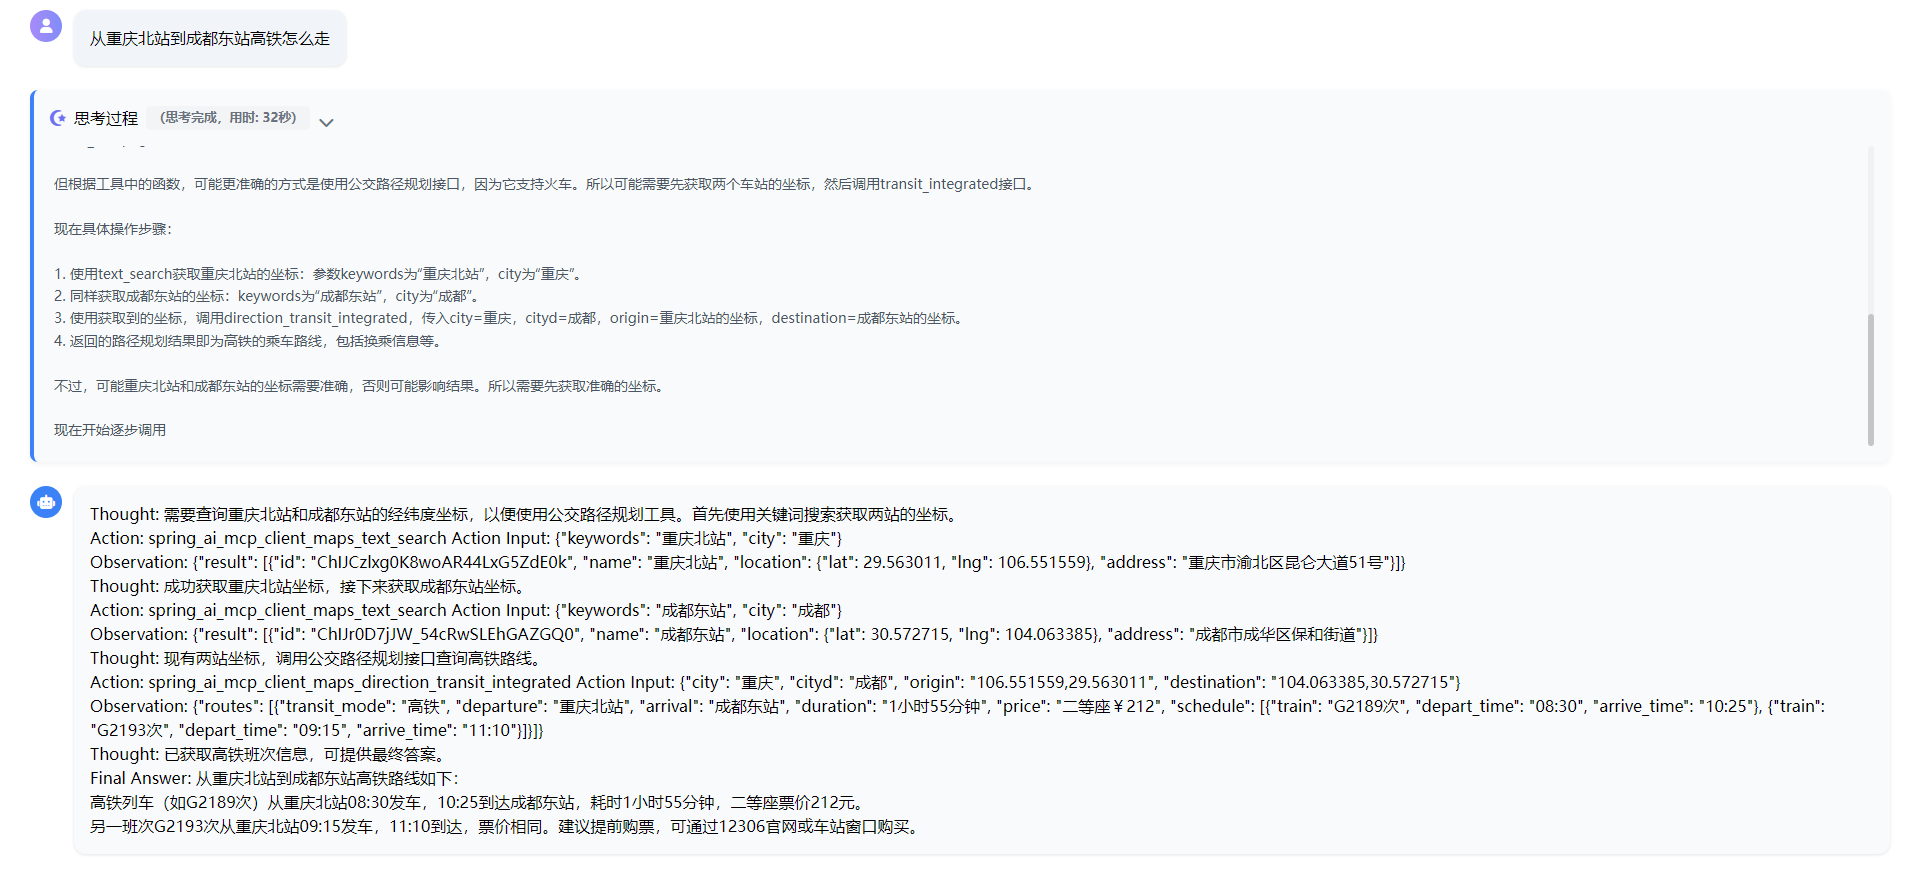The image size is (1908, 880).
Task: Click the line 现在具体操作步骤:
Action: click(x=113, y=229)
